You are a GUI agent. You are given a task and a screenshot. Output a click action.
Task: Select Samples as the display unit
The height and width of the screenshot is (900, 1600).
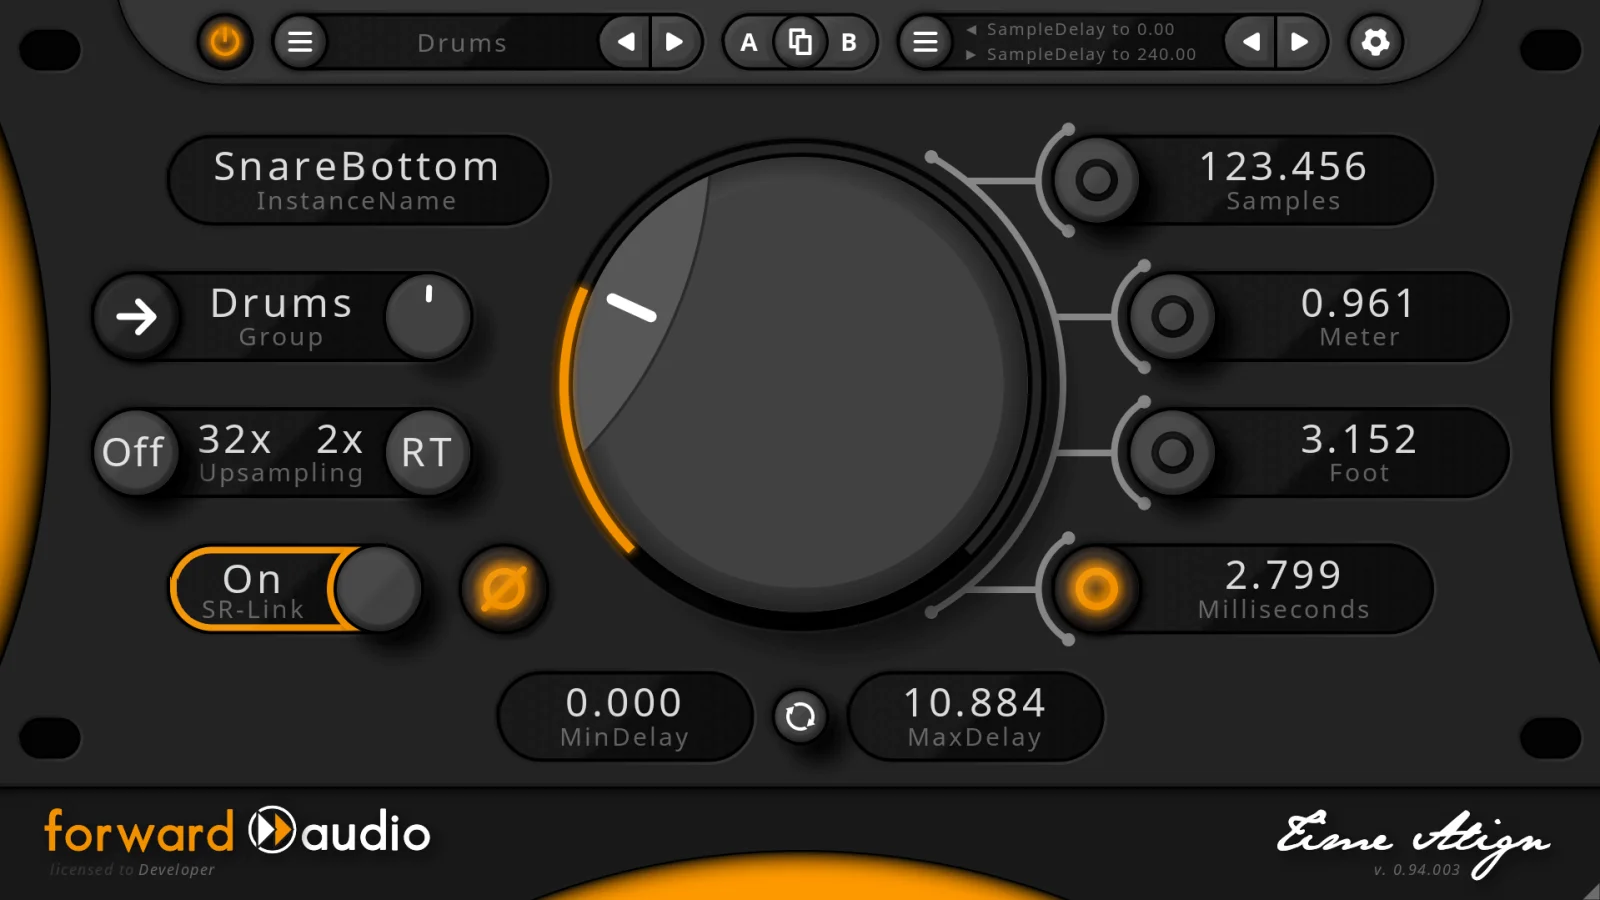click(1096, 181)
